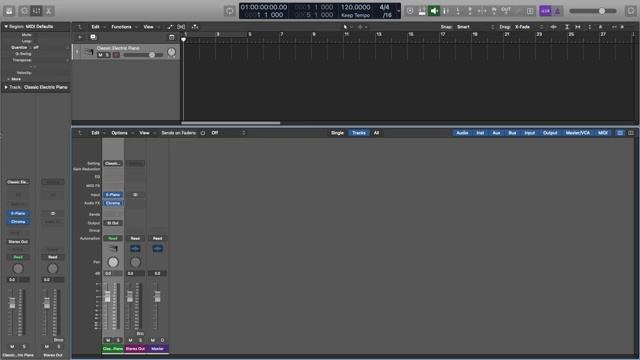Toggle the flex show/hide button
This screenshot has width=640, height=360.
tap(182, 27)
